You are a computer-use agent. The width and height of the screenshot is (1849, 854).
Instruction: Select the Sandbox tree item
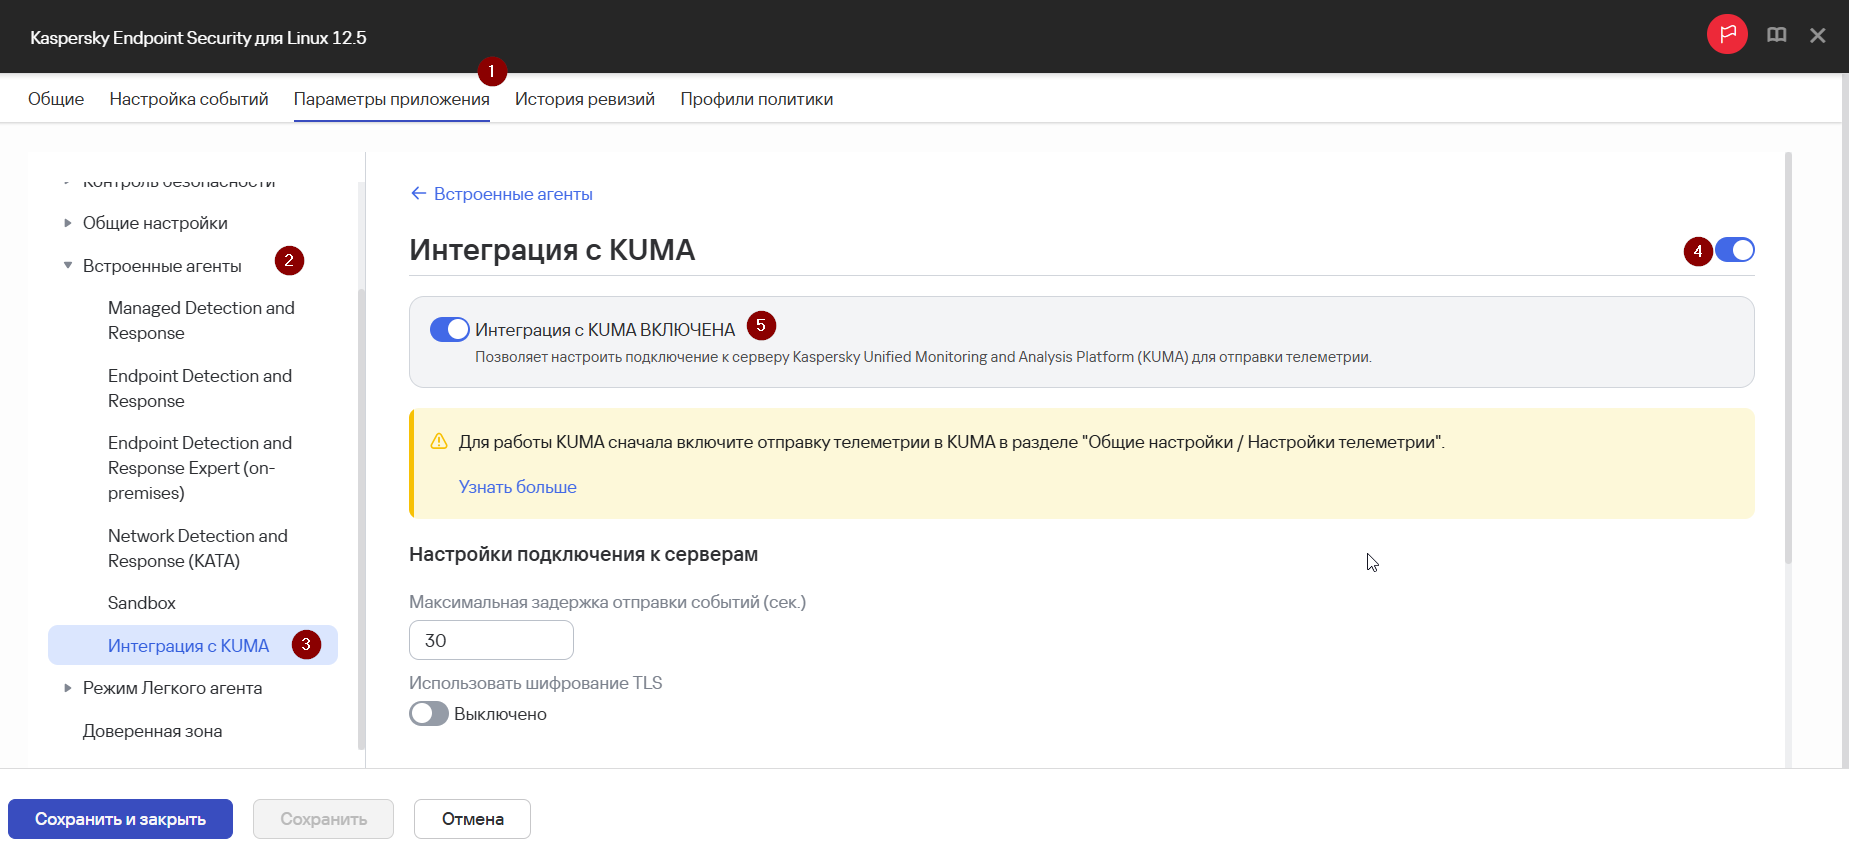[x=142, y=603]
